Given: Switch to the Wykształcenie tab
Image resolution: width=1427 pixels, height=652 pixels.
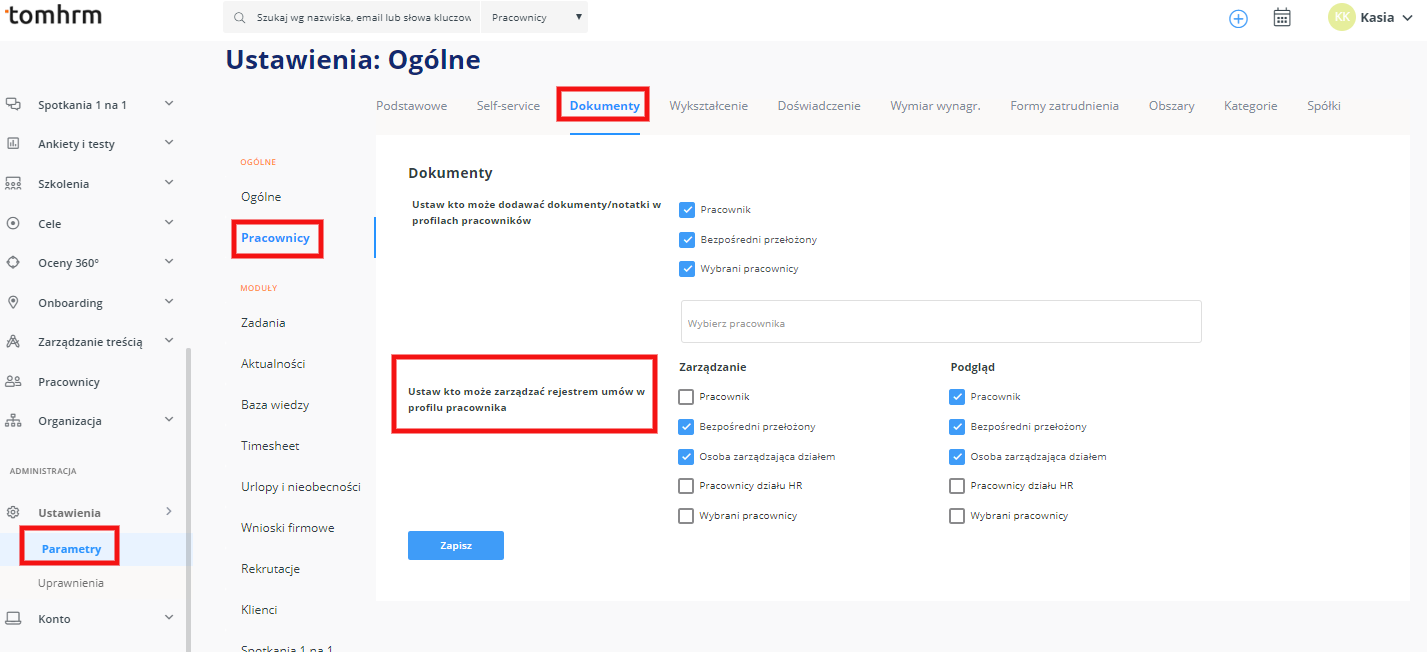Looking at the screenshot, I should [x=708, y=106].
